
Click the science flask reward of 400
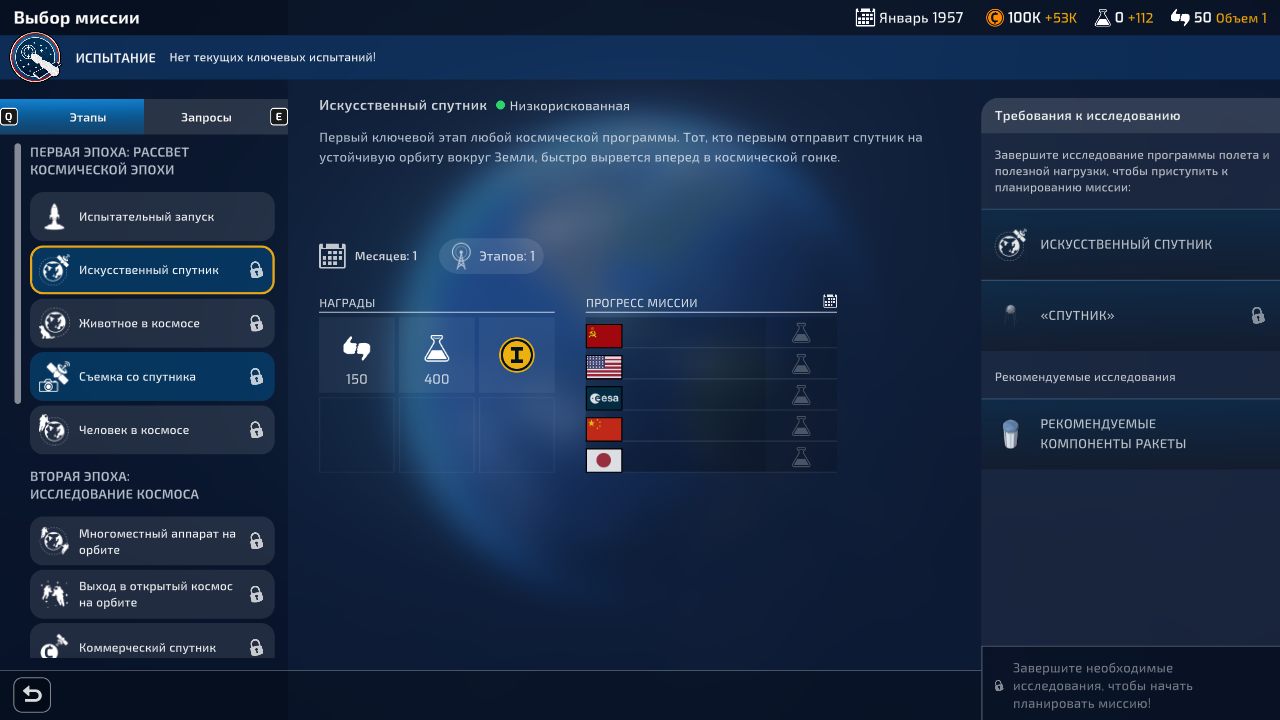click(436, 356)
